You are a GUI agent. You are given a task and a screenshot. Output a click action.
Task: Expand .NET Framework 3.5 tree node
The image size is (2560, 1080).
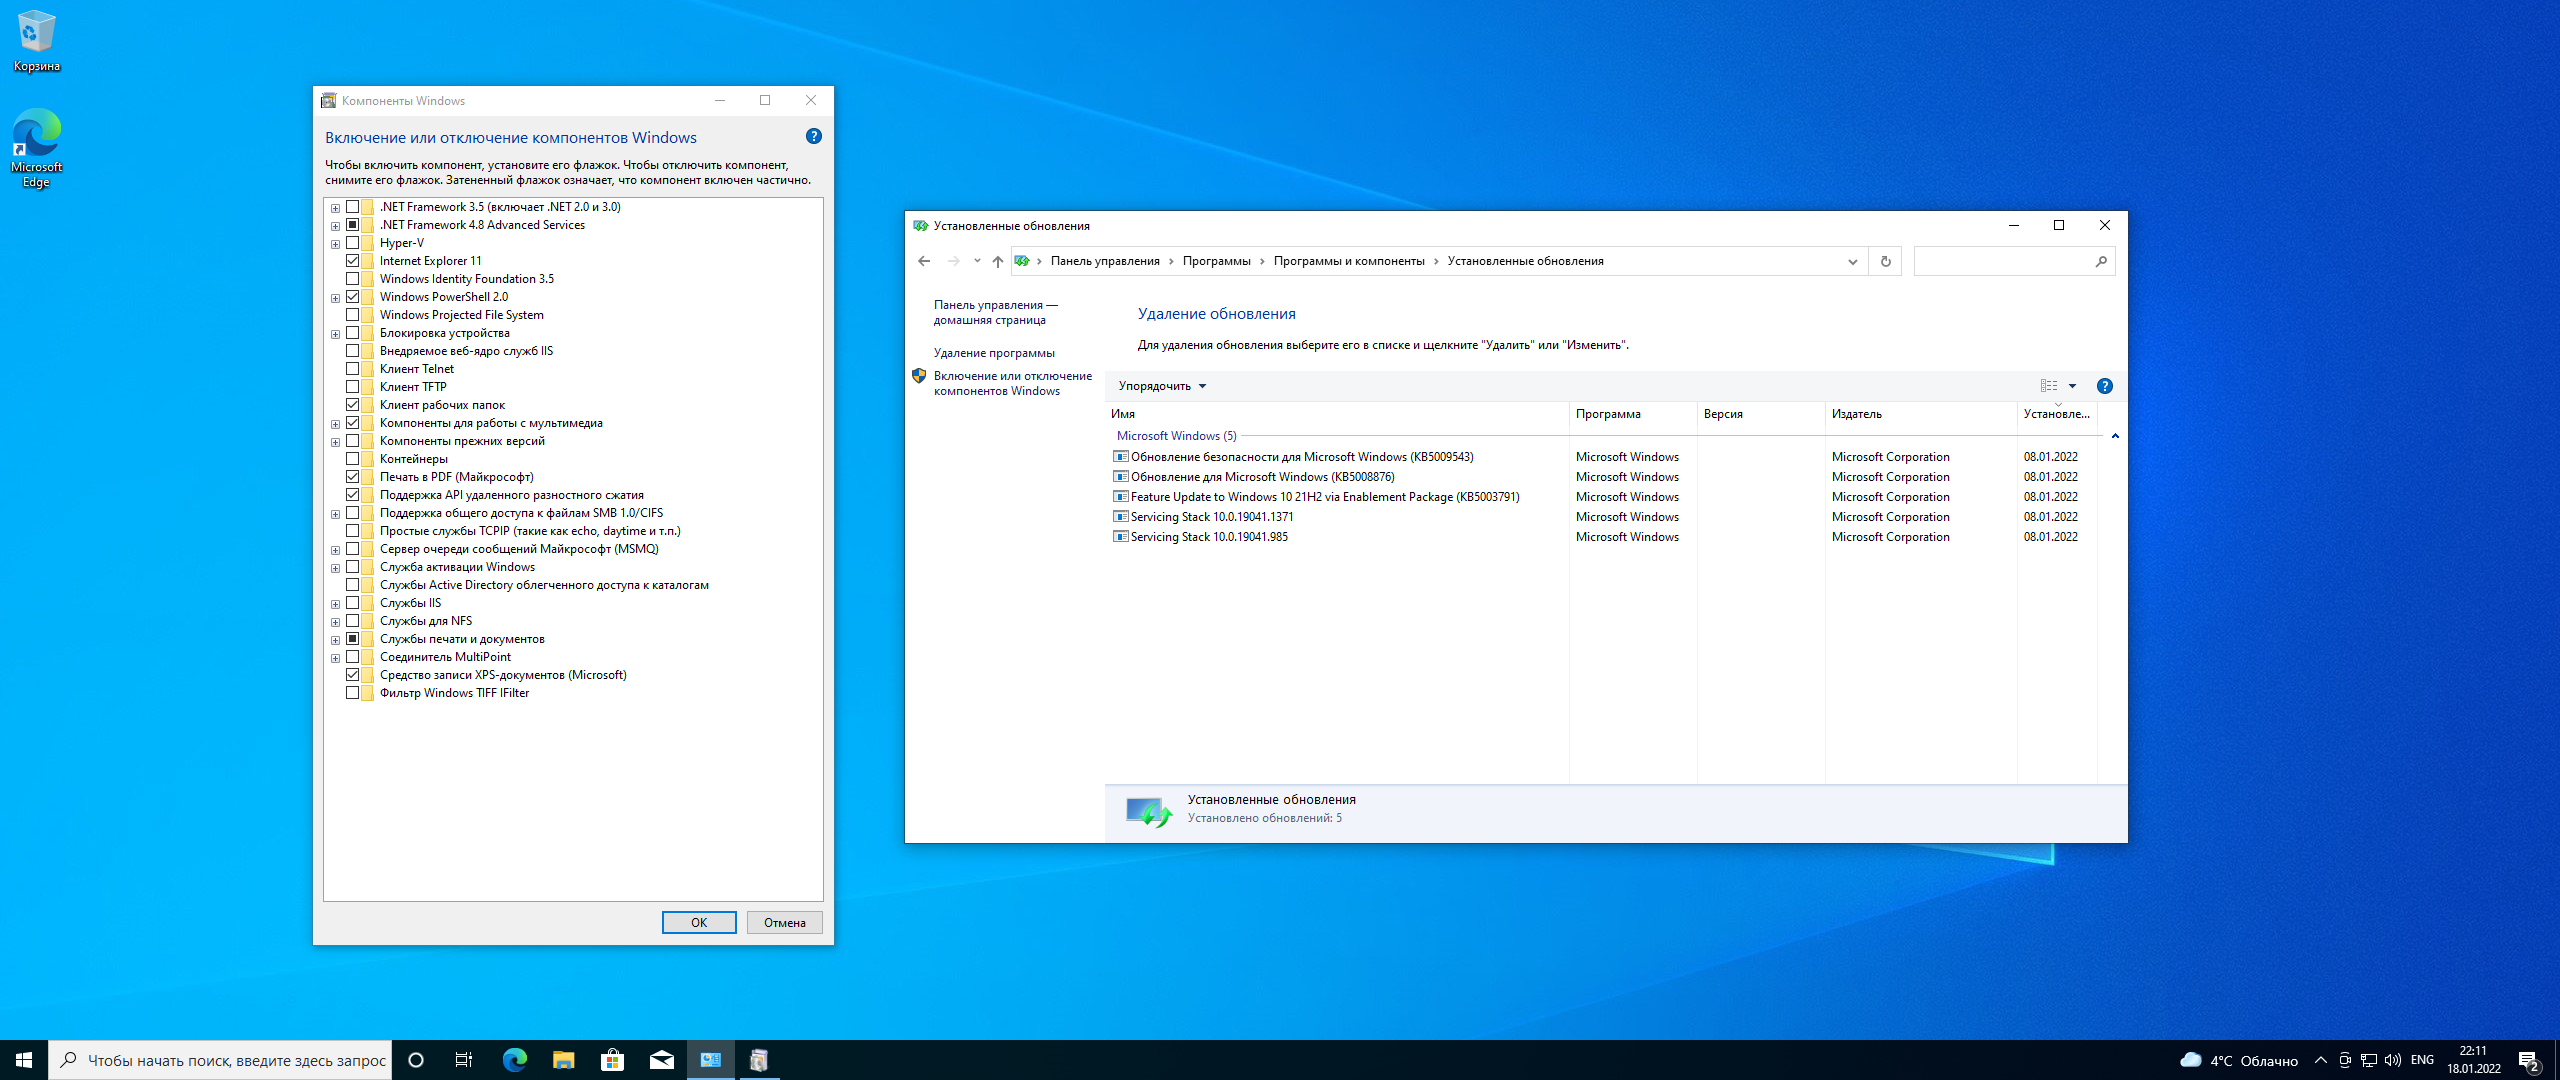(336, 208)
